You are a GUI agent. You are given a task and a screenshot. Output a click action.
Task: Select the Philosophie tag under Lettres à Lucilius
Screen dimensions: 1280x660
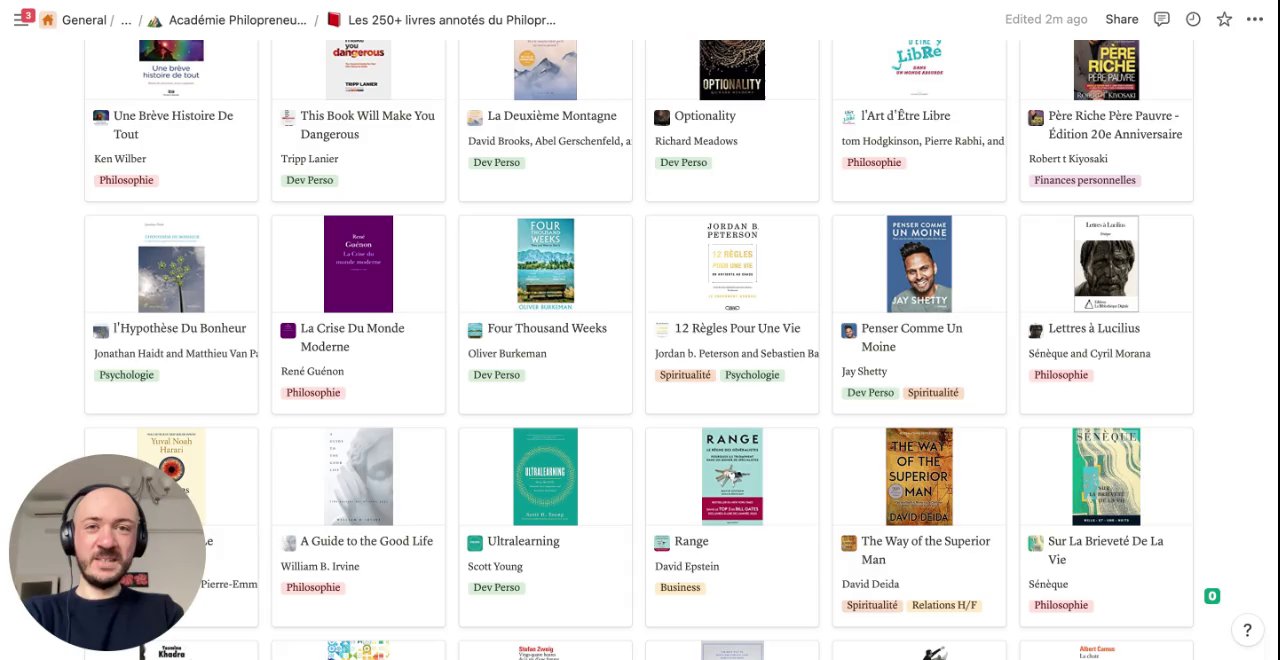click(1061, 375)
